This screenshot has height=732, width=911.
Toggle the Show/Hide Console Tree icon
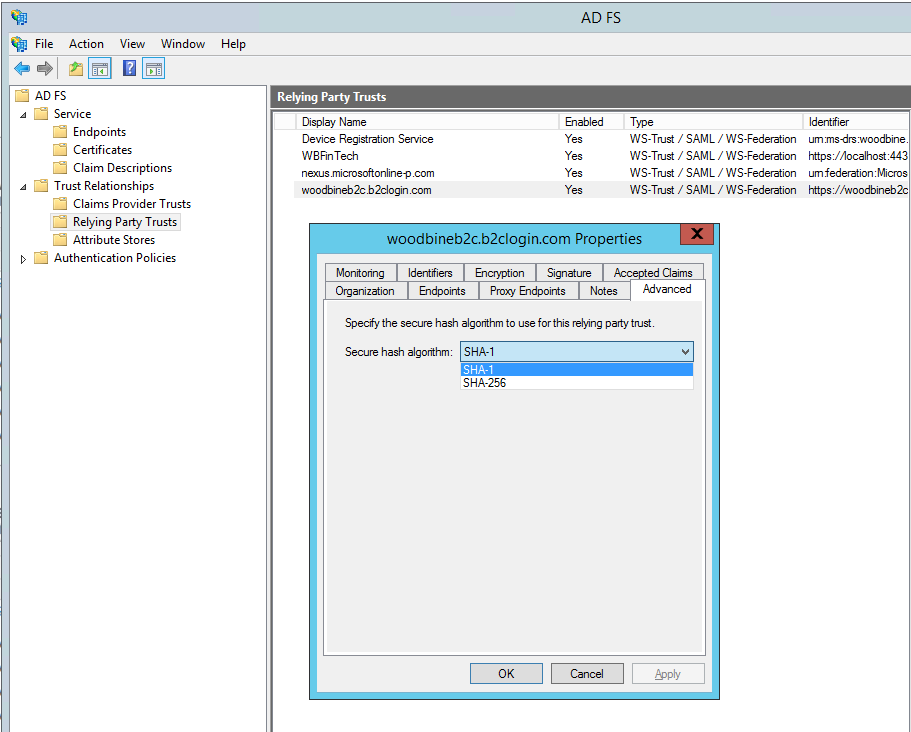pyautogui.click(x=100, y=69)
